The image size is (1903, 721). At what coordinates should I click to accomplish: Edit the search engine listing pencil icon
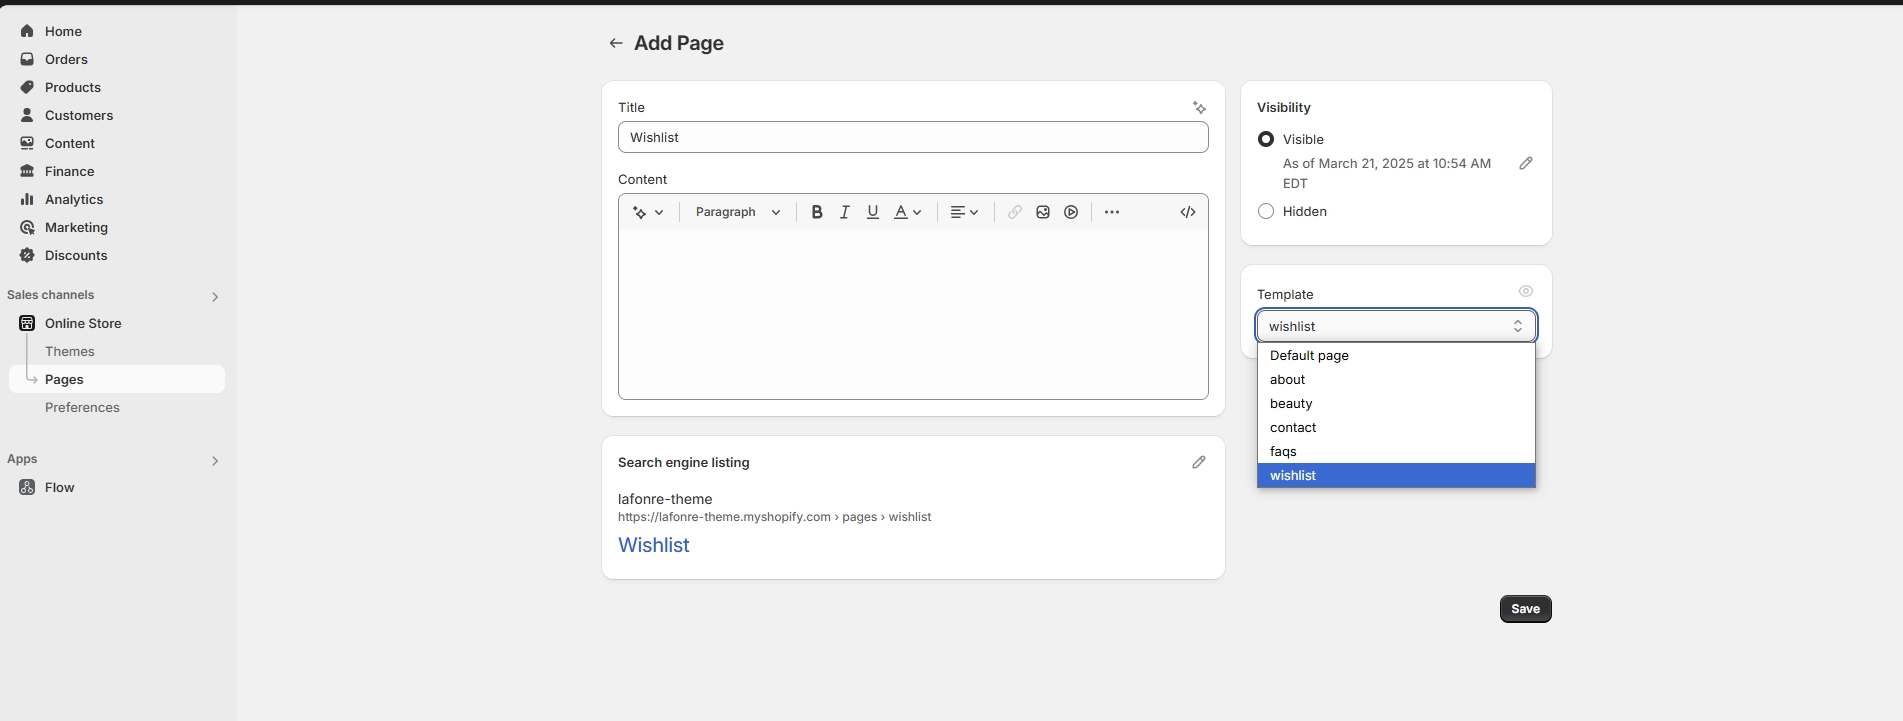click(x=1198, y=462)
